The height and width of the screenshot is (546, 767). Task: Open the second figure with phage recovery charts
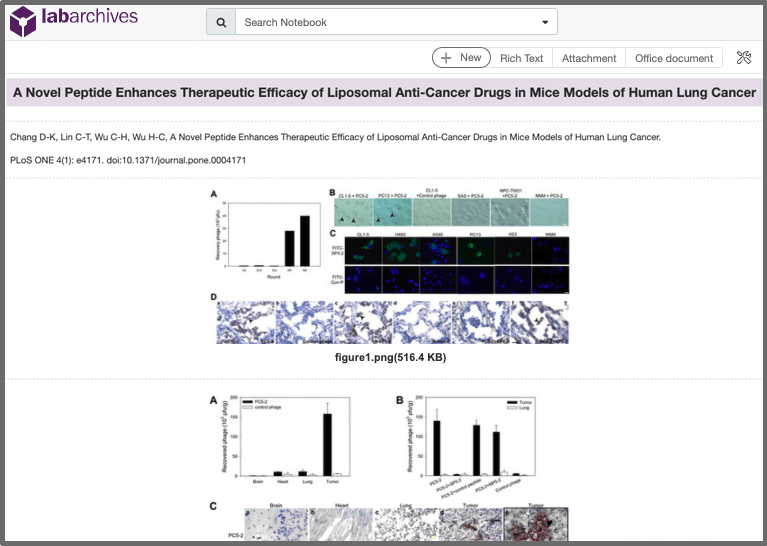(x=390, y=467)
